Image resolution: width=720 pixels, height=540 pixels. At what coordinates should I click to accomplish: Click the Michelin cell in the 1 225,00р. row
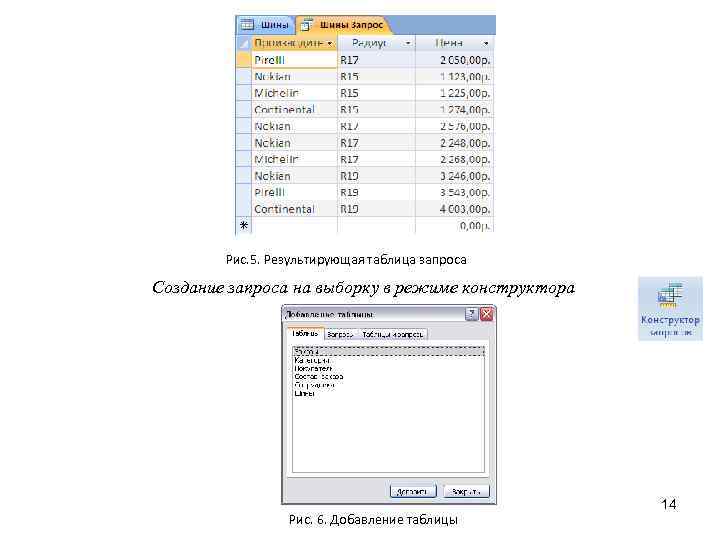[294, 93]
